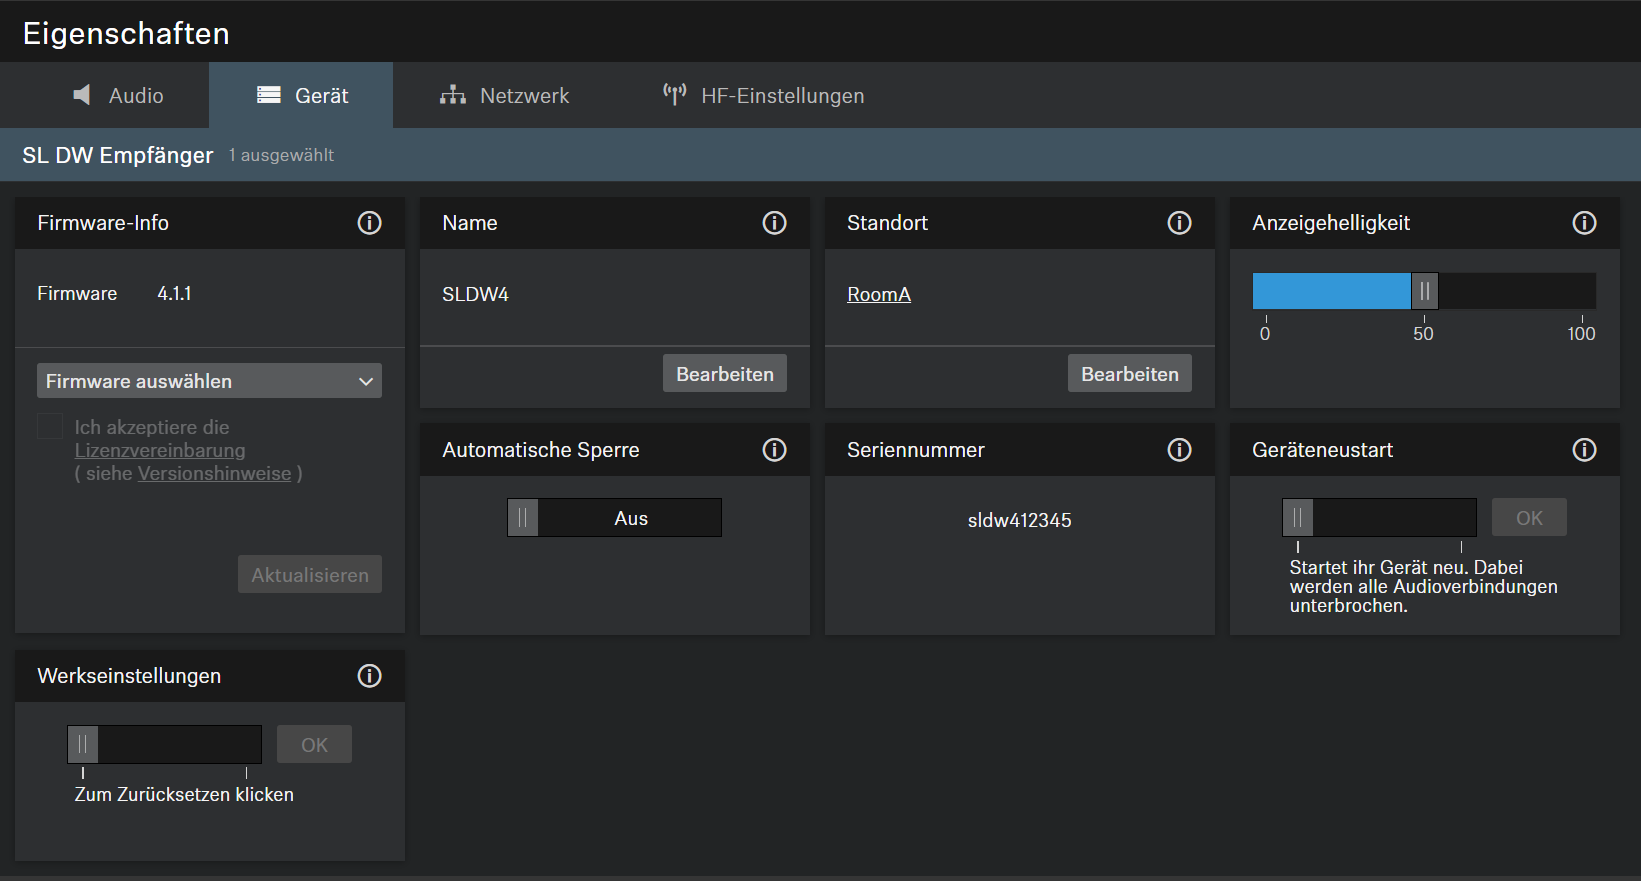
Task: Click the Name panel info icon
Action: coord(774,223)
